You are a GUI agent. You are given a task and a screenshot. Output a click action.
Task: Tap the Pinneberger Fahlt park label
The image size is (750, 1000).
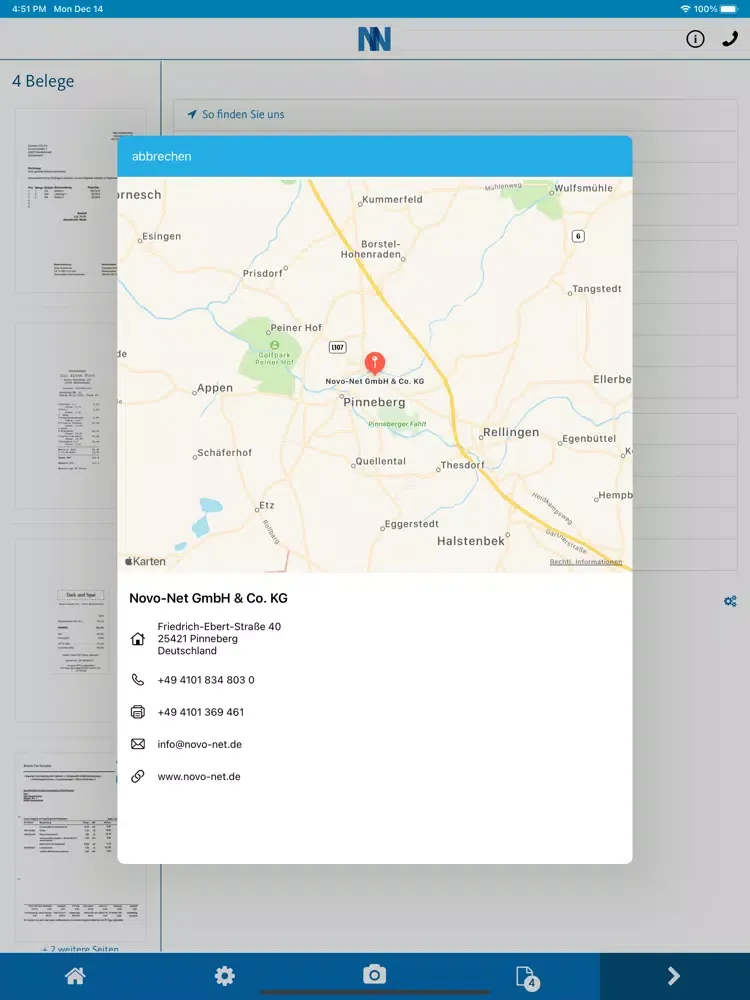tap(397, 424)
